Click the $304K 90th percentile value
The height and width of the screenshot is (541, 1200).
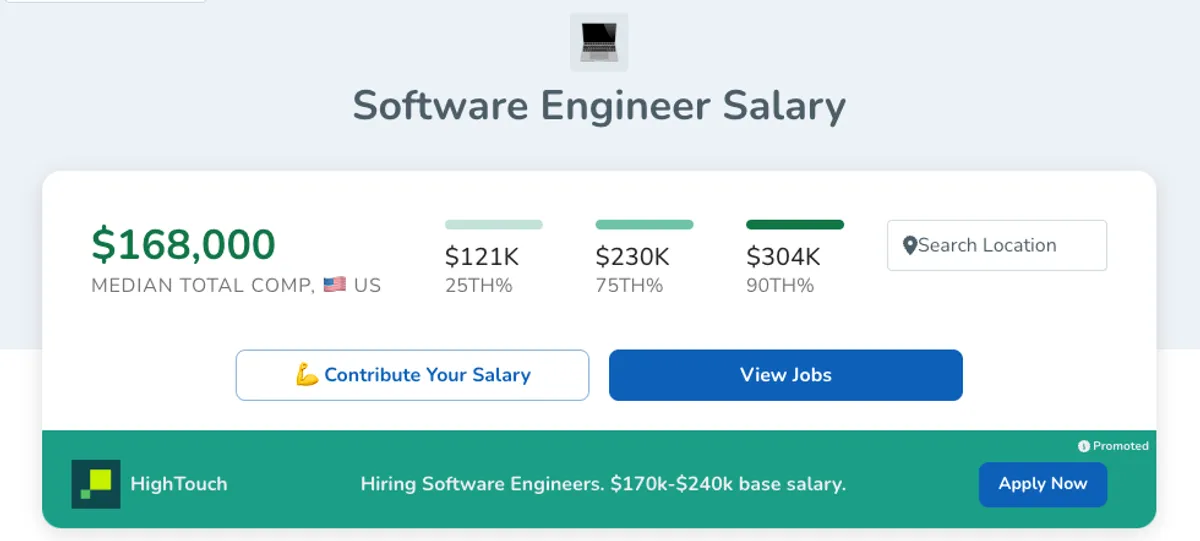point(783,257)
